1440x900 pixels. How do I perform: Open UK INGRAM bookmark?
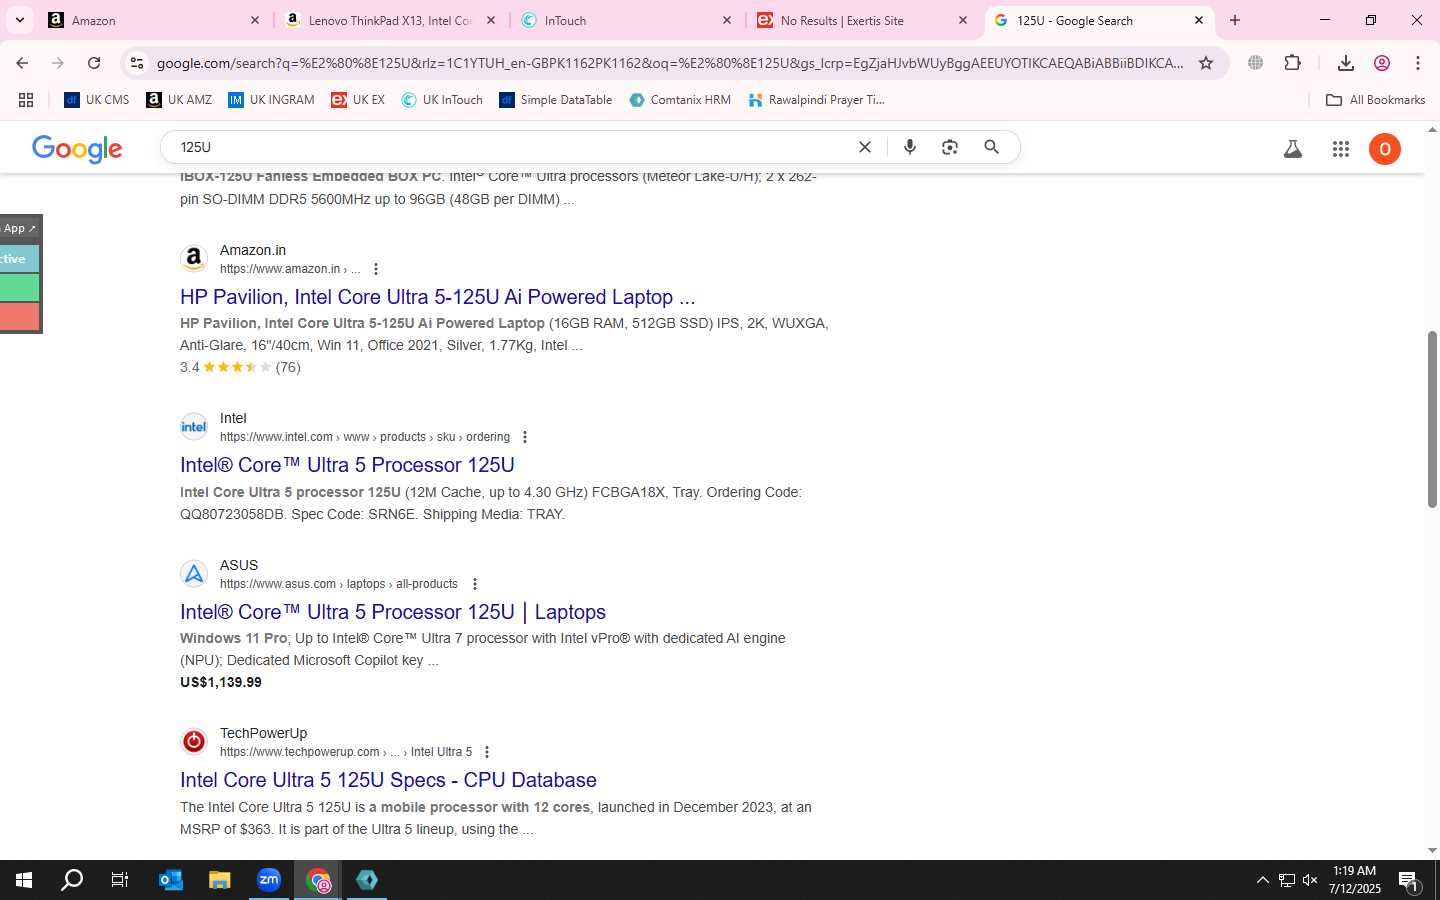272,100
